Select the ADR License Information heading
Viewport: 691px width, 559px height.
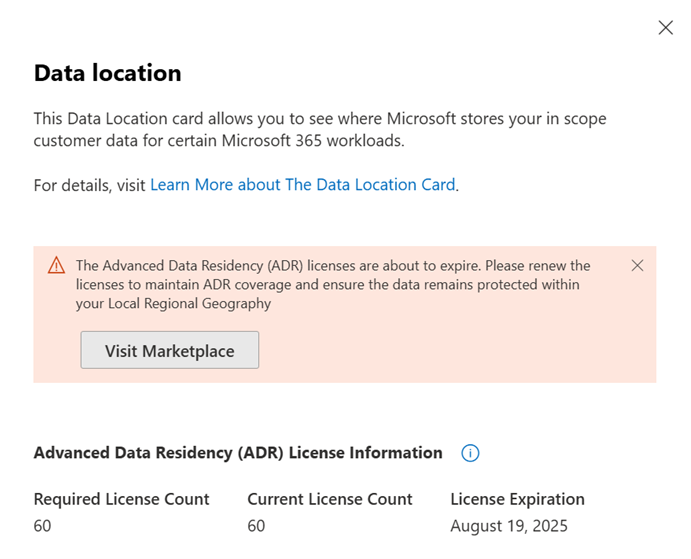pyautogui.click(x=238, y=453)
